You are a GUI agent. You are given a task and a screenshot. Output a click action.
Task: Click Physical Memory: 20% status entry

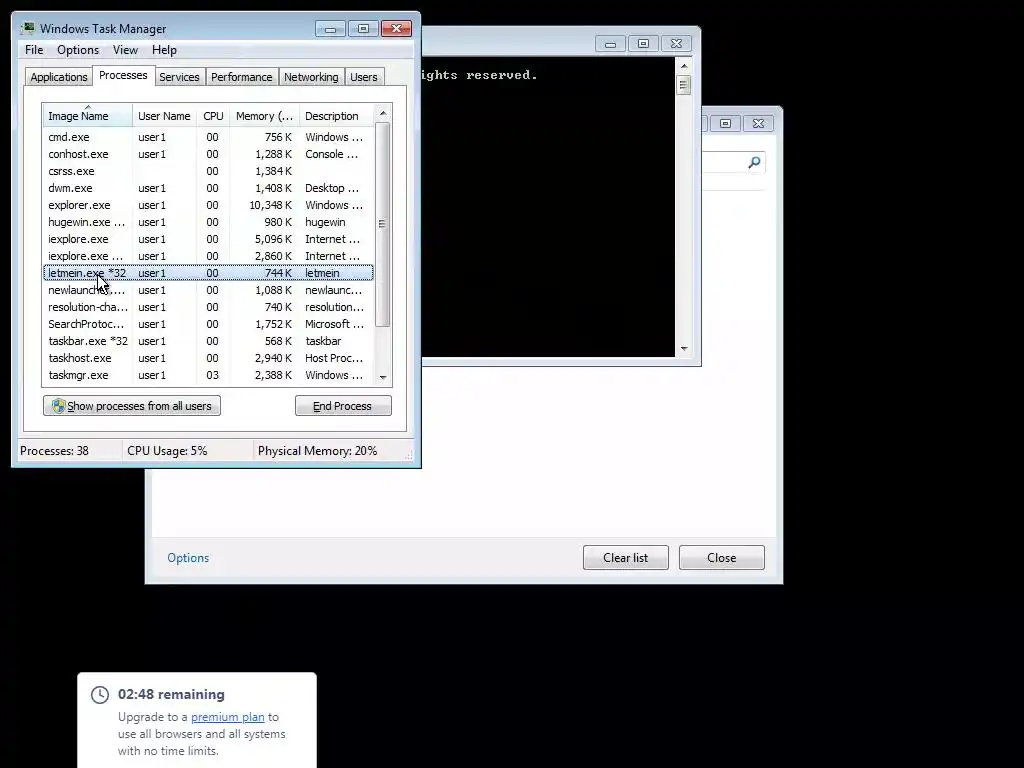pos(317,451)
